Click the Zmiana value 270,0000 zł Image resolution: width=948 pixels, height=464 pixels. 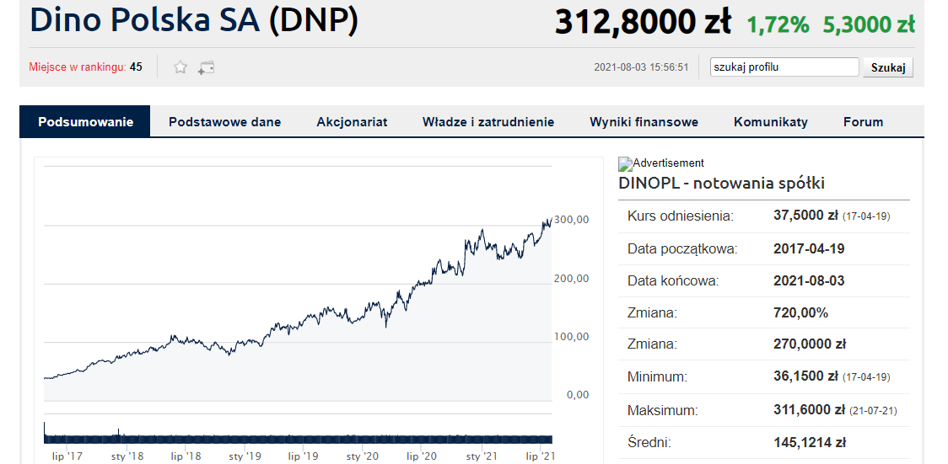[x=810, y=345]
